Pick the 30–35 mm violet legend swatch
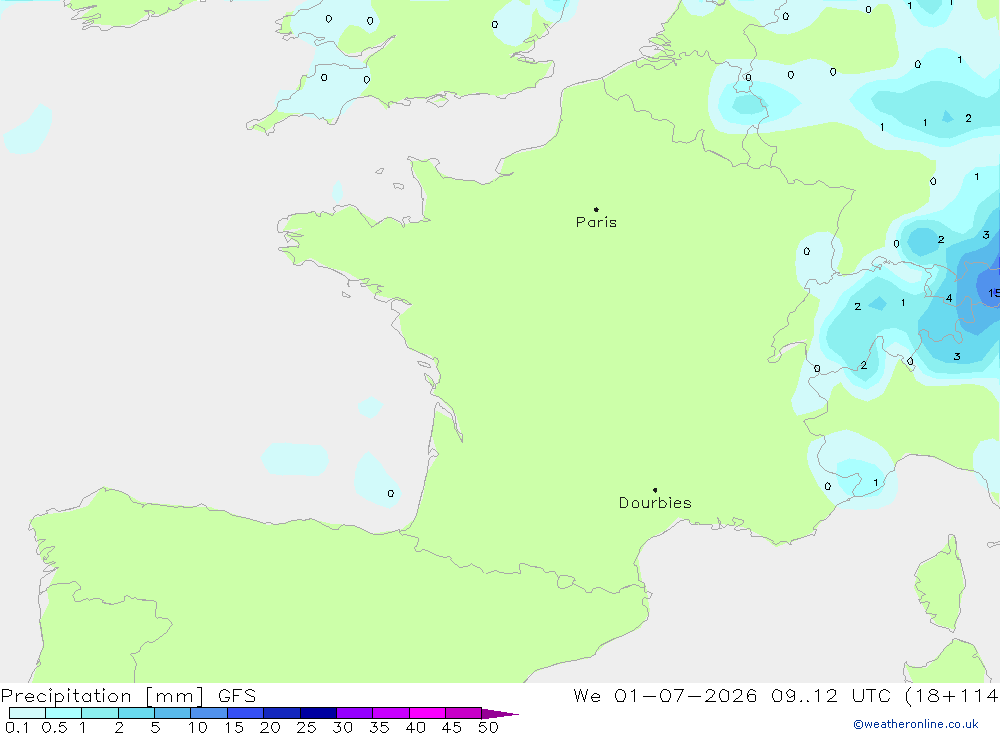 [355, 713]
